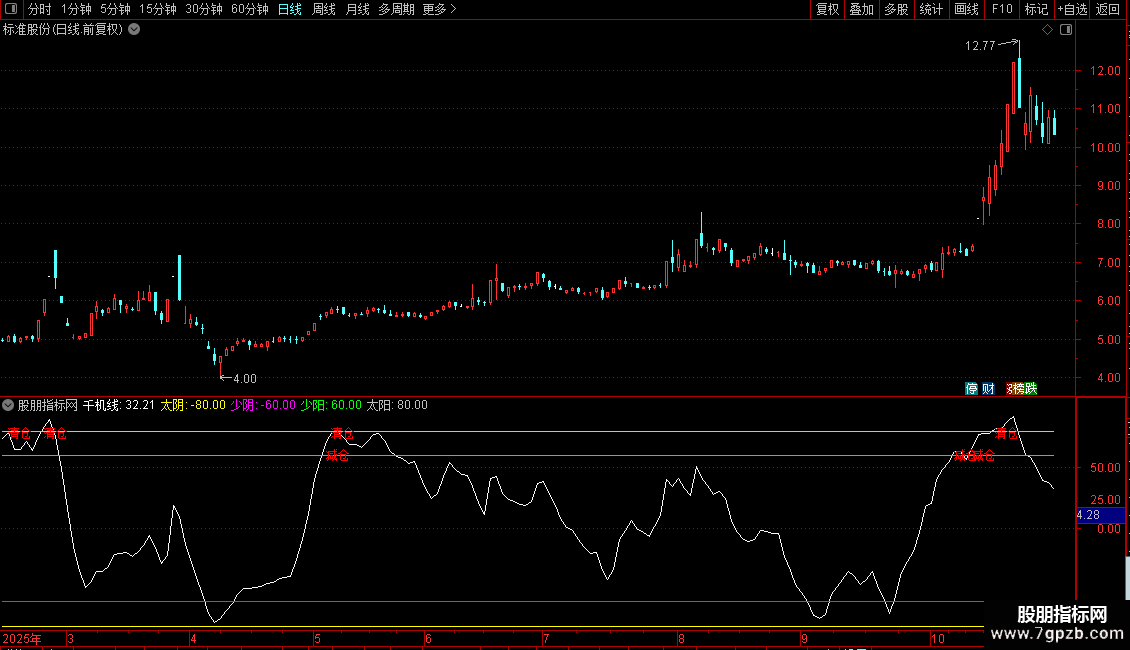This screenshot has height=650, width=1130.
Task: Click the 返回 back button
Action: click(x=1108, y=9)
